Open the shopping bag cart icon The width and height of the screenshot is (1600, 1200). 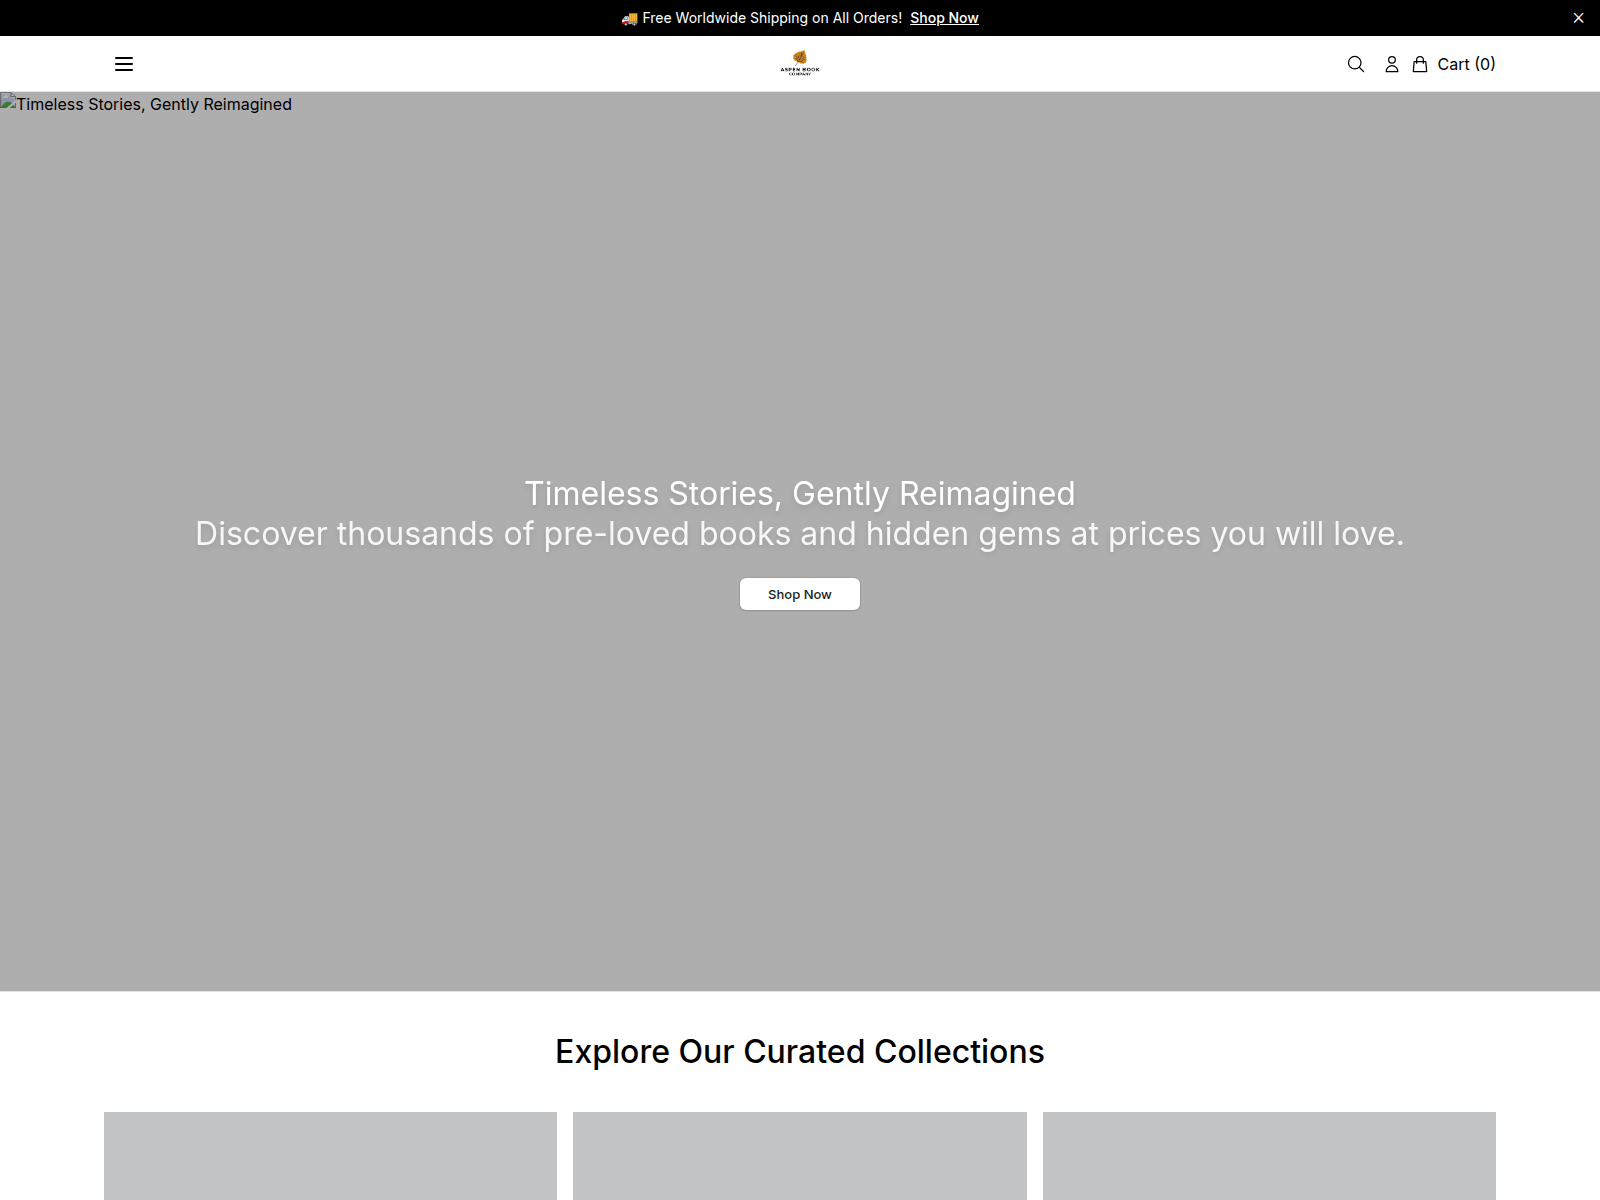pyautogui.click(x=1420, y=64)
